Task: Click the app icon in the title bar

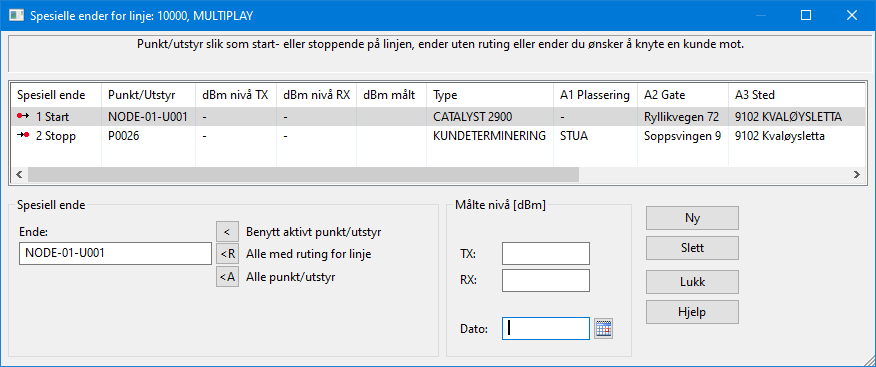Action: (x=16, y=15)
